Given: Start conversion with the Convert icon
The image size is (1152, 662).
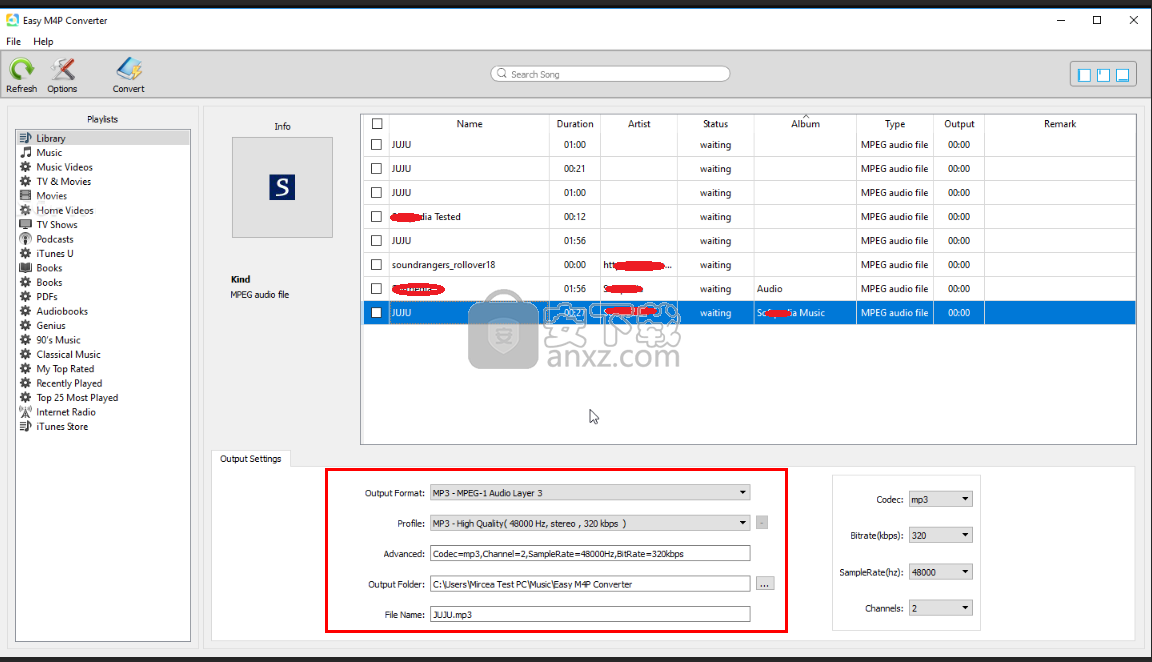Looking at the screenshot, I should (x=129, y=70).
